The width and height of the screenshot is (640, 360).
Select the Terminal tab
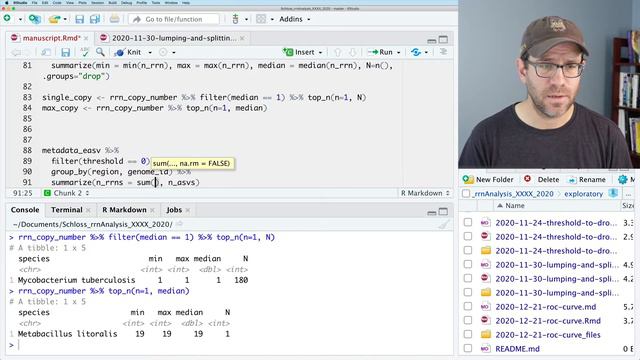click(67, 210)
